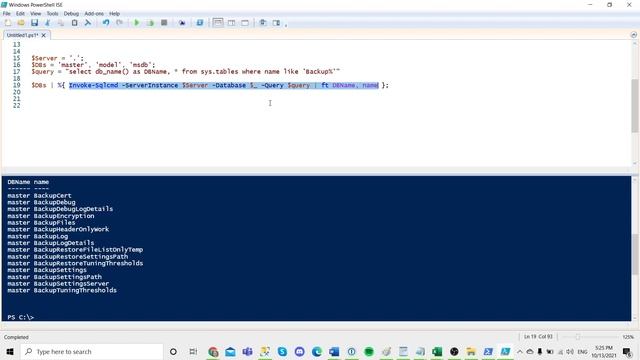Show hidden system tray icons chevron

pos(520,351)
